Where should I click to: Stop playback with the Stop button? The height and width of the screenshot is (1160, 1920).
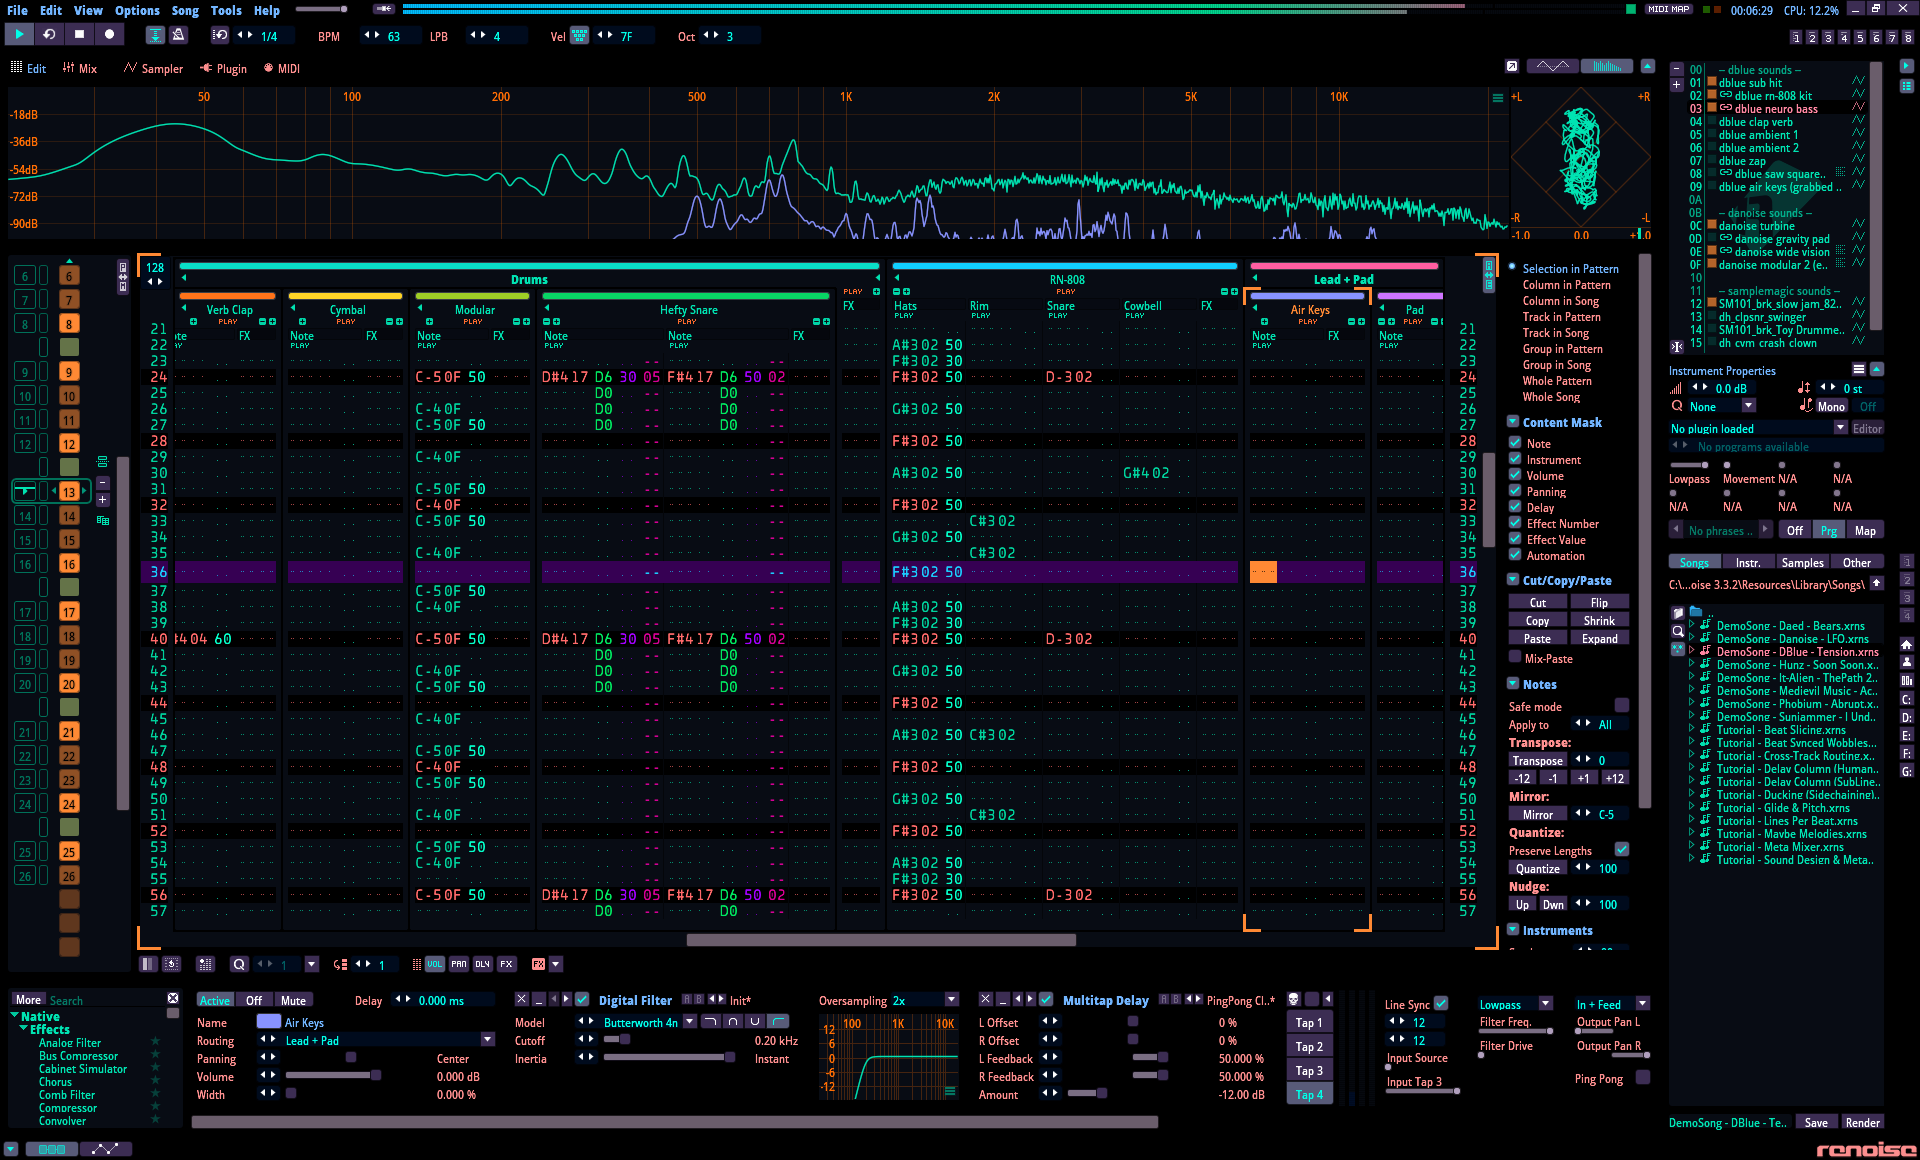79,34
